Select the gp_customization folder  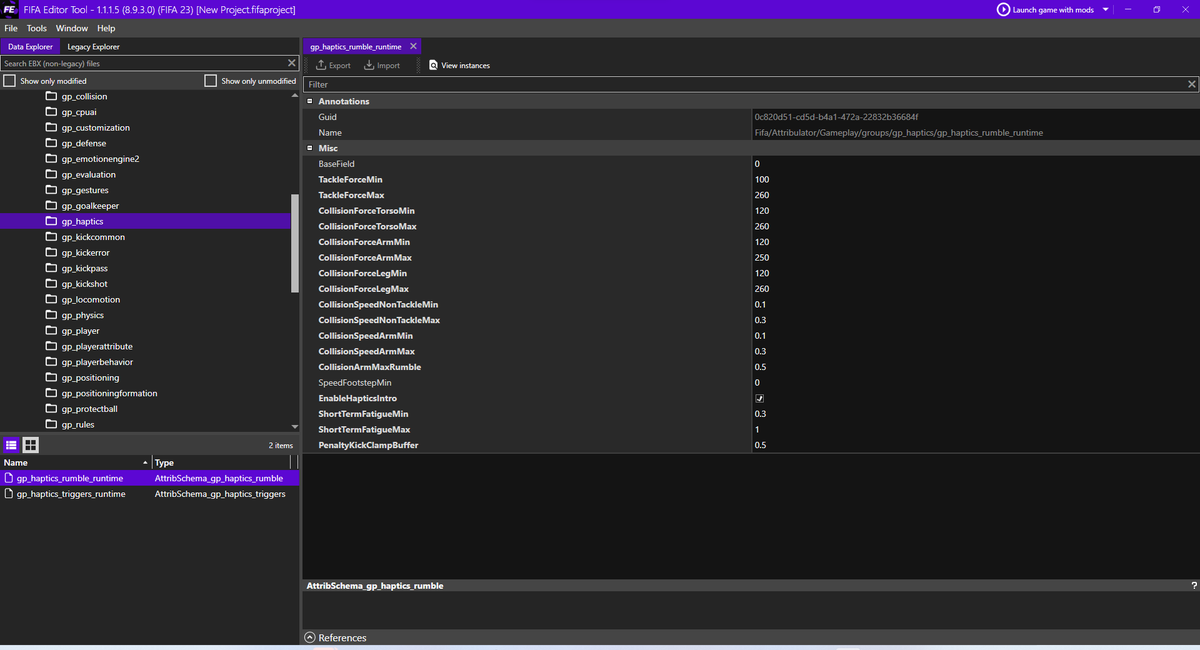(95, 128)
